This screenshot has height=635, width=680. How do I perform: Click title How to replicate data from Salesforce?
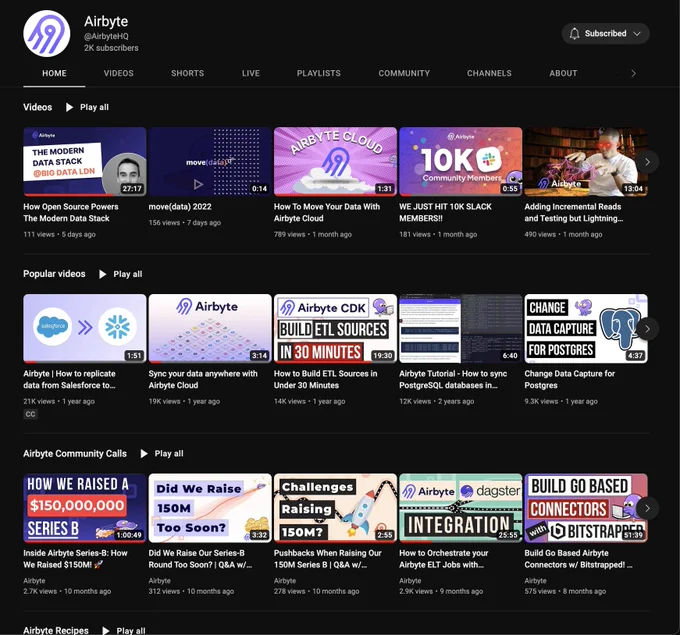69,380
